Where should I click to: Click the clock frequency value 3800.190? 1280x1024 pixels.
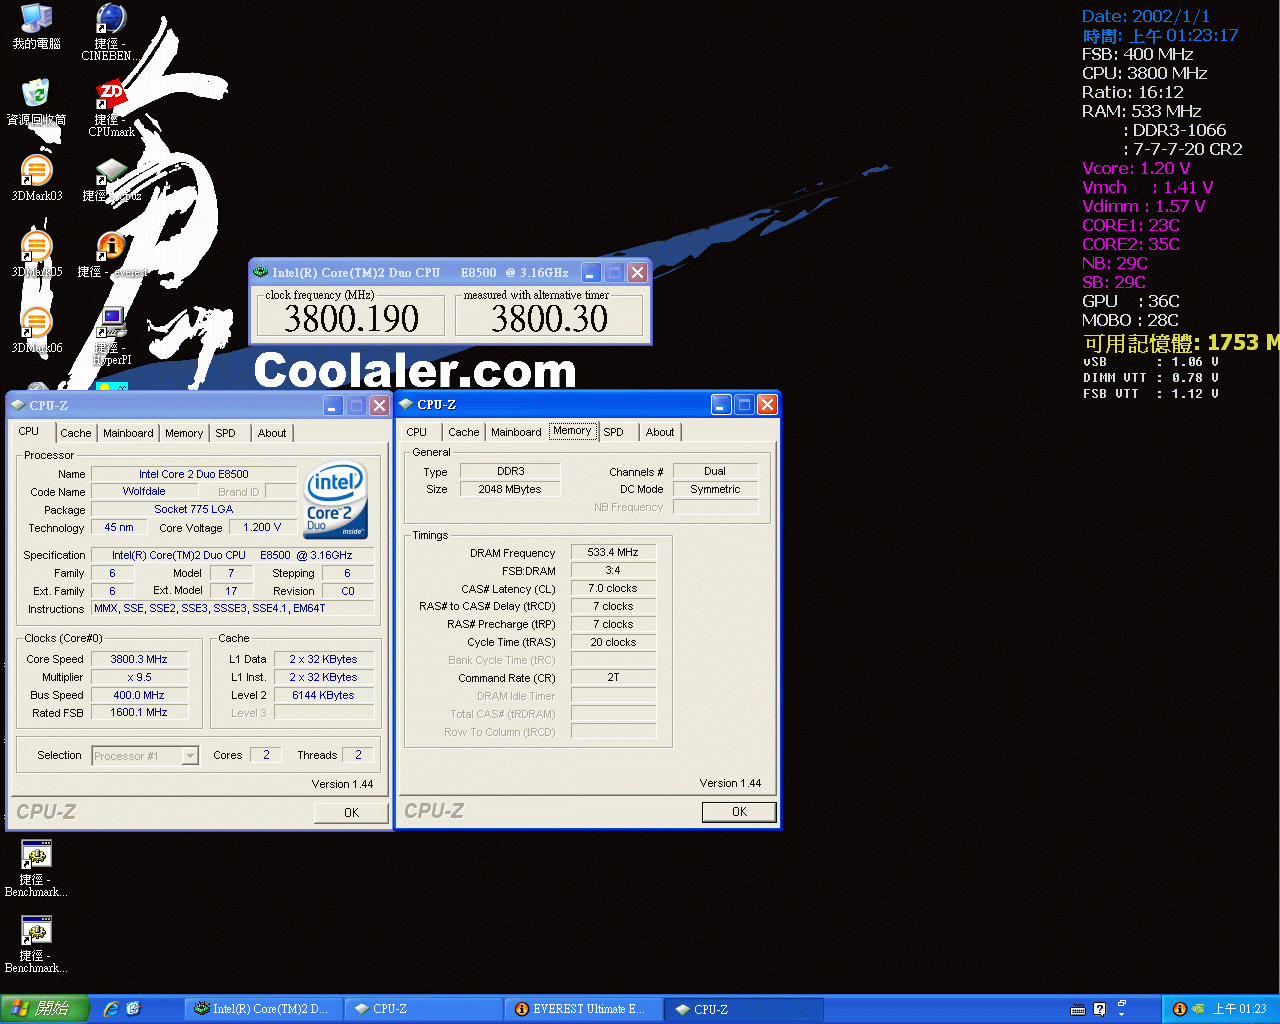pos(351,319)
